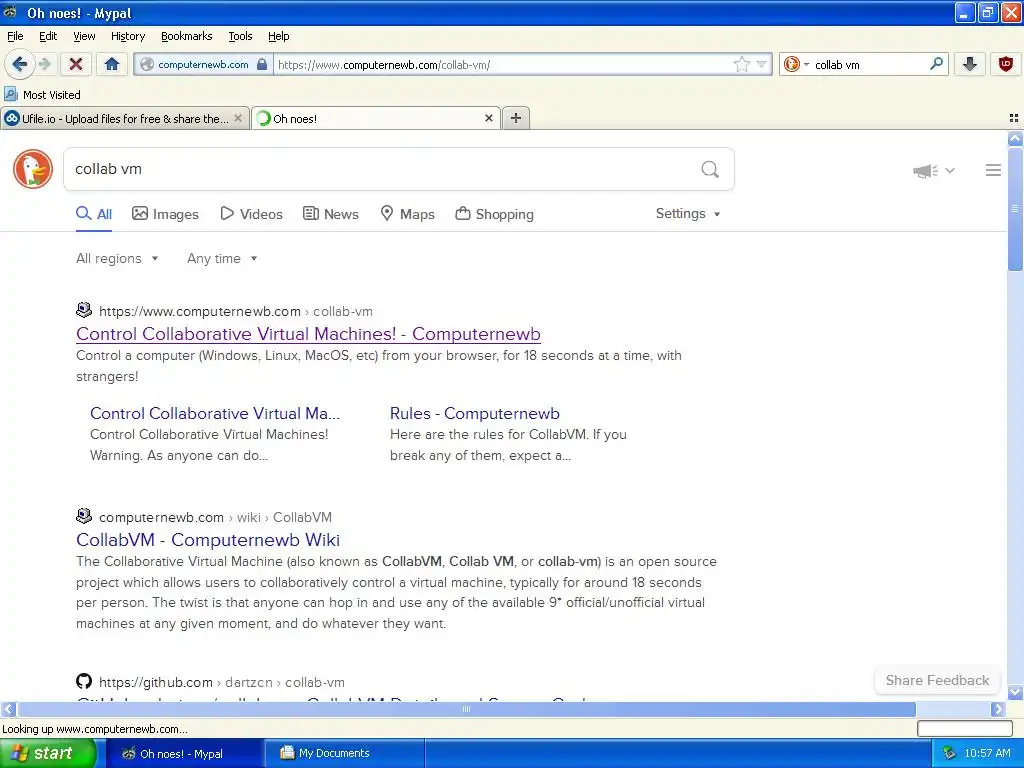Click the list all tabs grid icon
Screen dimensions: 1024x768
click(x=1014, y=118)
